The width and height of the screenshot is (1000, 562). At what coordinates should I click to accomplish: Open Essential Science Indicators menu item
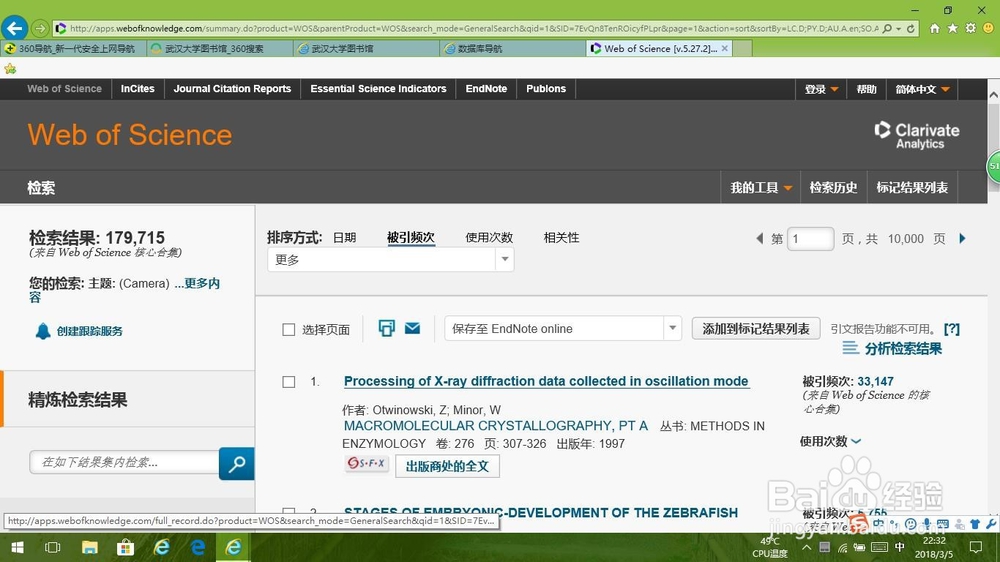coord(378,89)
